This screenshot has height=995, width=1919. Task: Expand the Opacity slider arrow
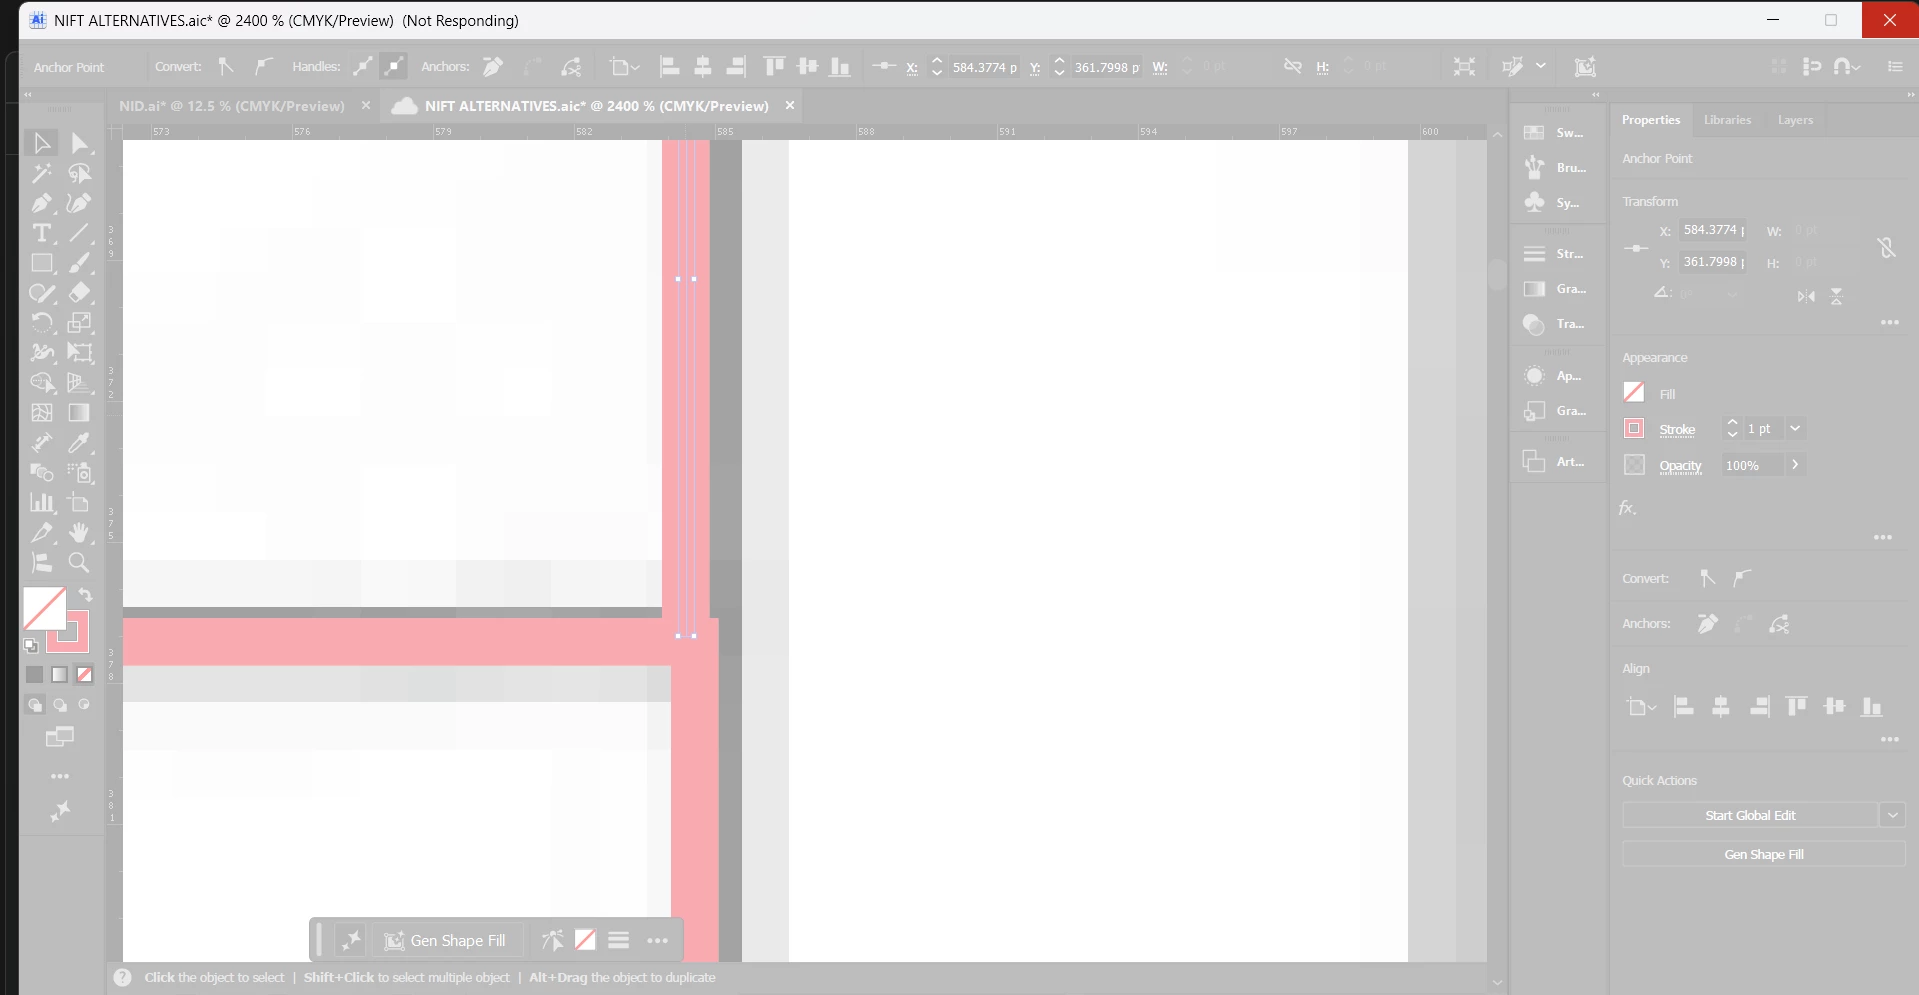(1796, 465)
